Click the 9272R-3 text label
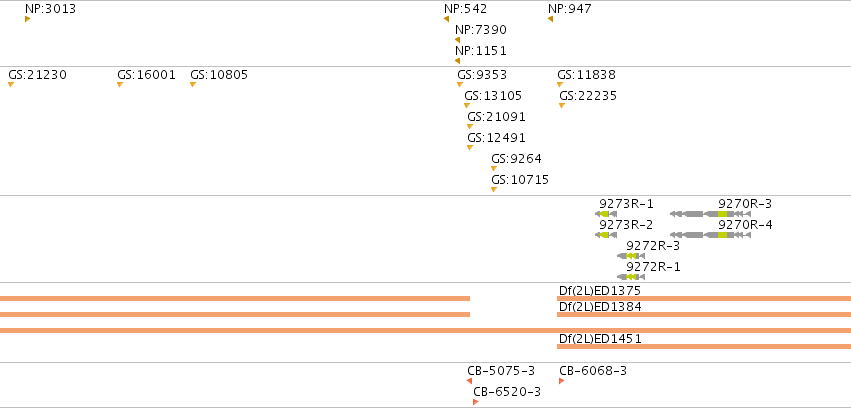The height and width of the screenshot is (408, 851). click(x=653, y=246)
